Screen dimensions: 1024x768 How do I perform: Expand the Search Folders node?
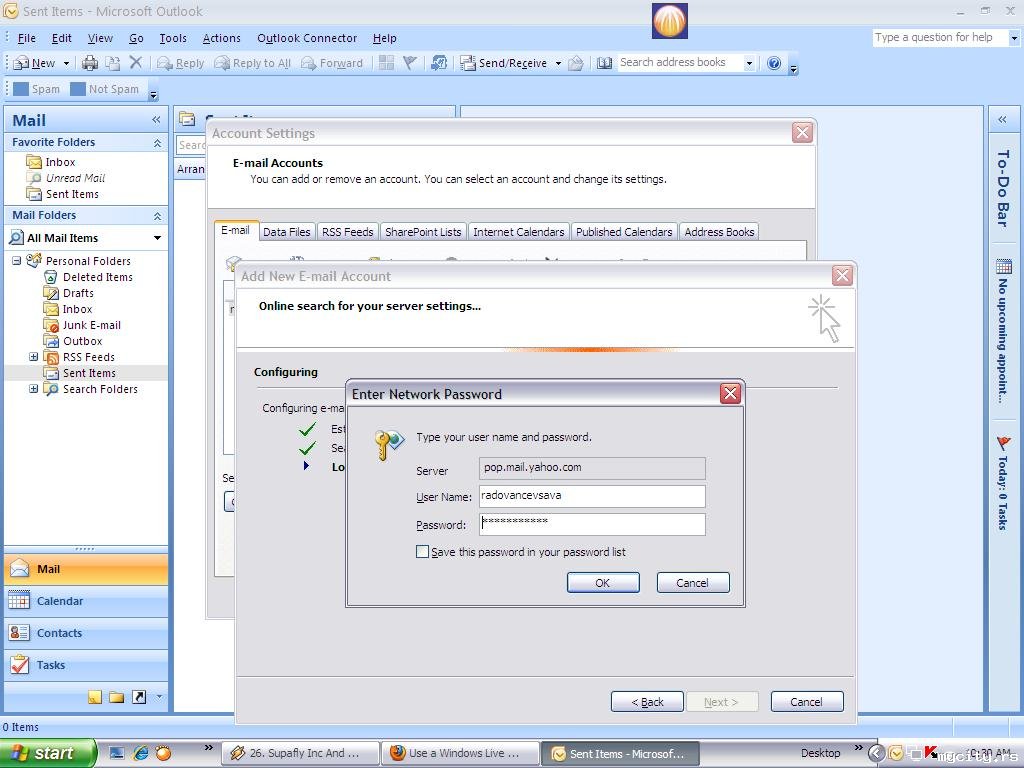[x=33, y=389]
